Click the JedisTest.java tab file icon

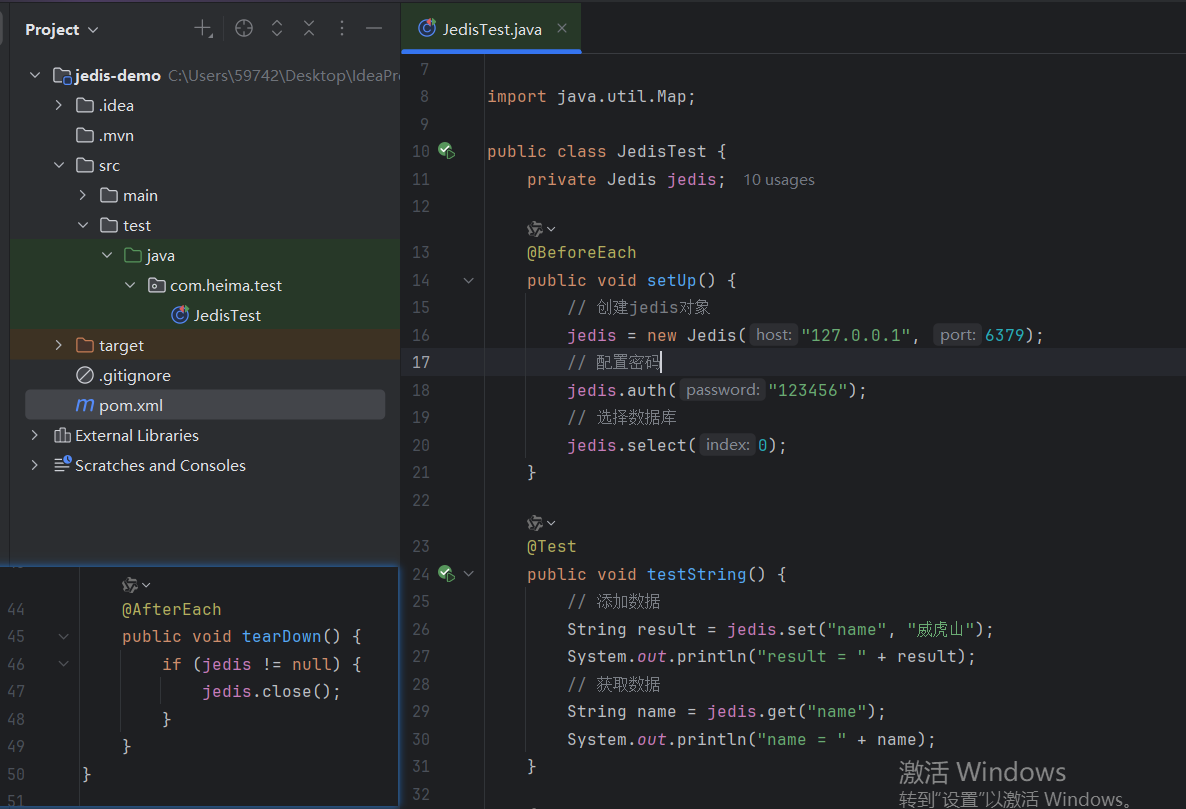[x=427, y=28]
